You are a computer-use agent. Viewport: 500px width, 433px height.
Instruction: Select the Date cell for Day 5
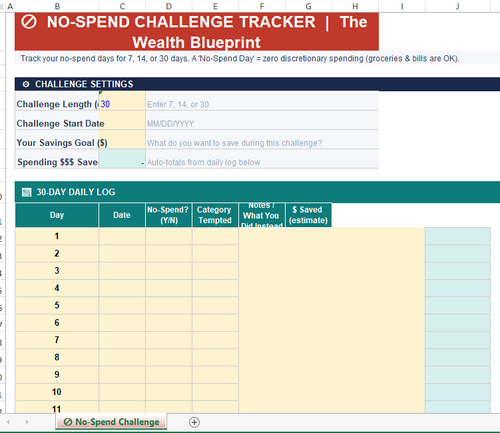pyautogui.click(x=122, y=305)
